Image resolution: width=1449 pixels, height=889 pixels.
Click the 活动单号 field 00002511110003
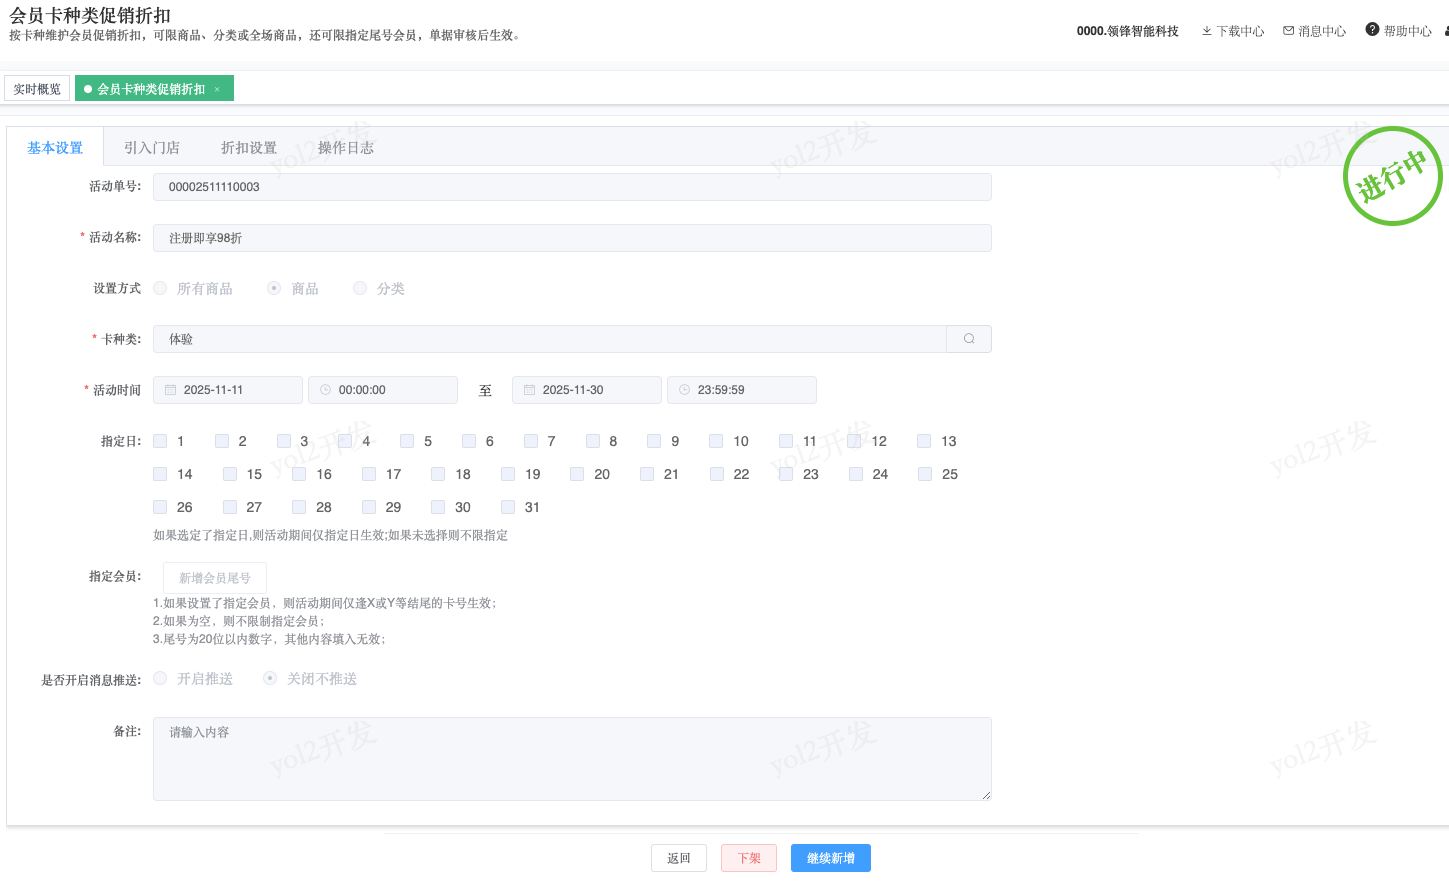point(572,187)
